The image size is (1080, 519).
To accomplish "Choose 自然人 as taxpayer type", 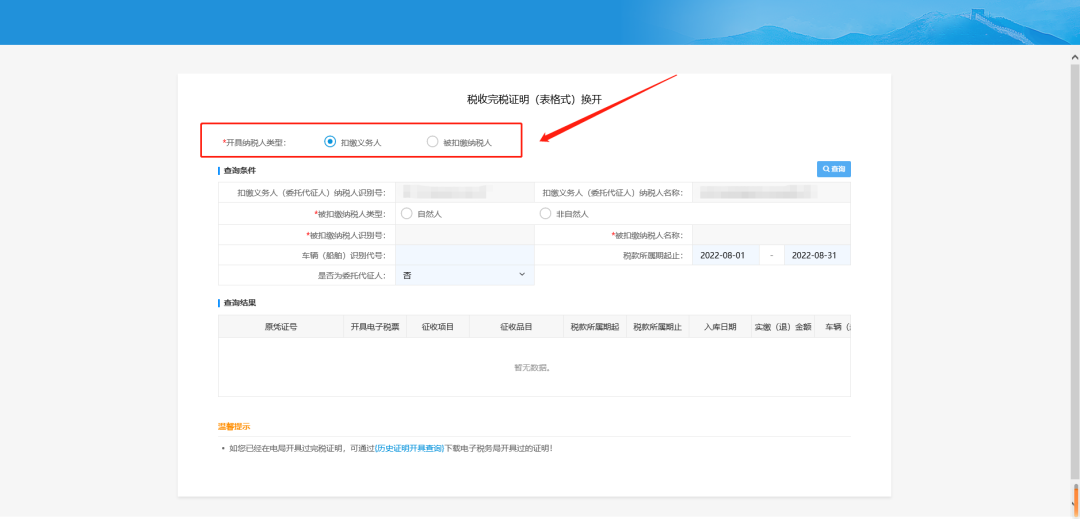I will pyautogui.click(x=407, y=213).
